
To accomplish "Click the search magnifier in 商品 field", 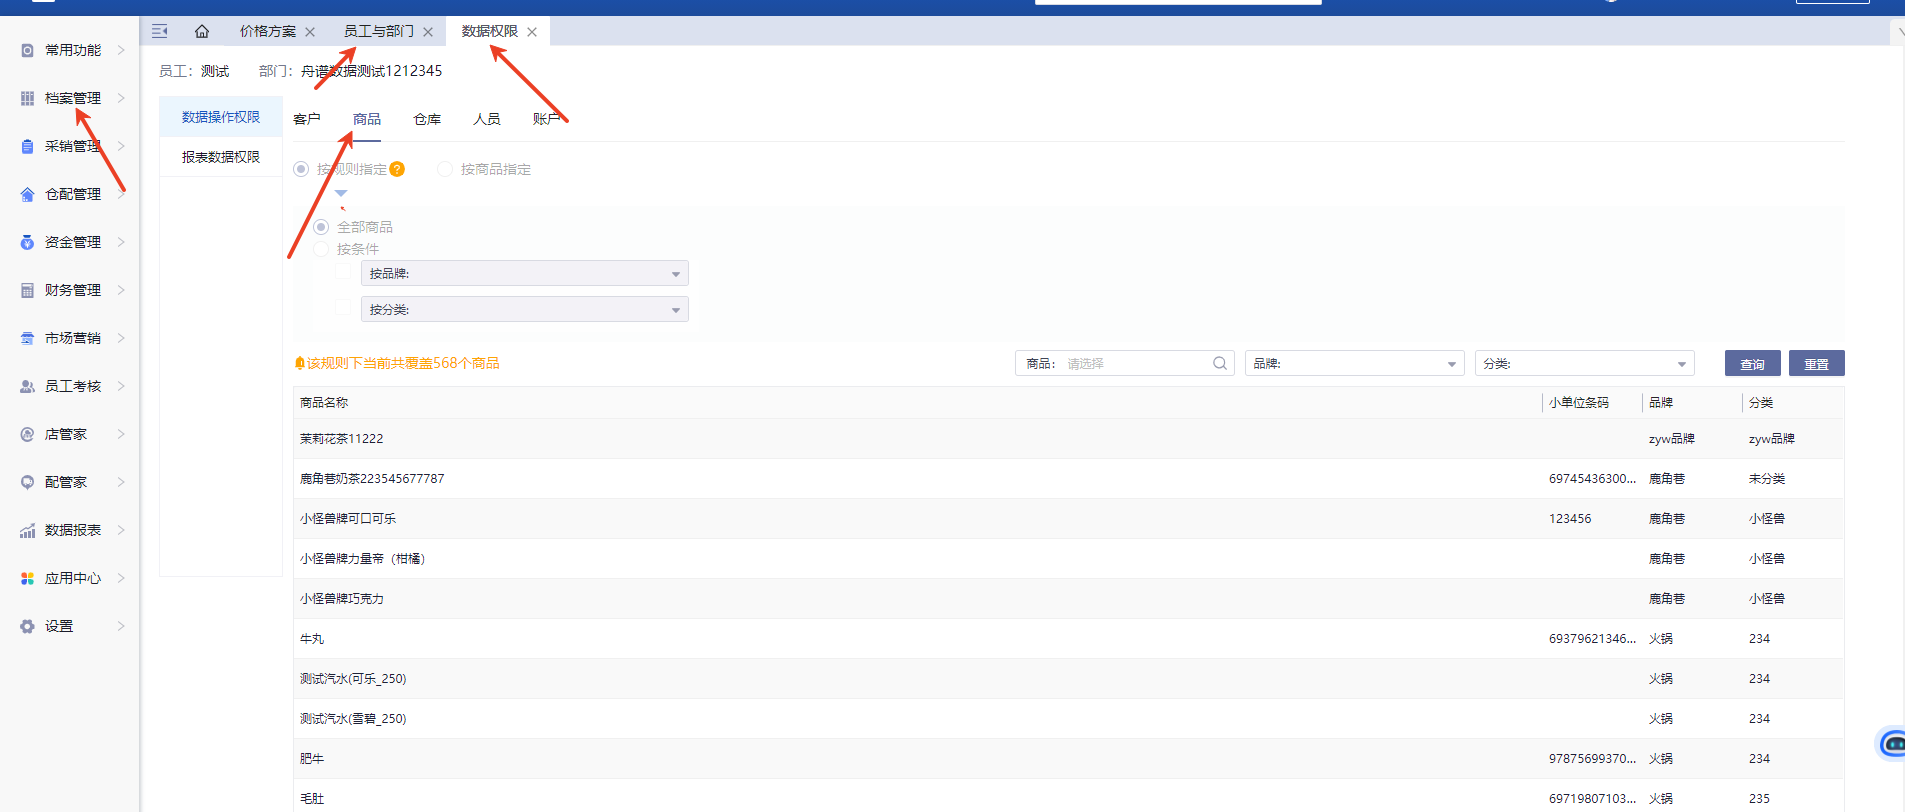I will click(1219, 363).
